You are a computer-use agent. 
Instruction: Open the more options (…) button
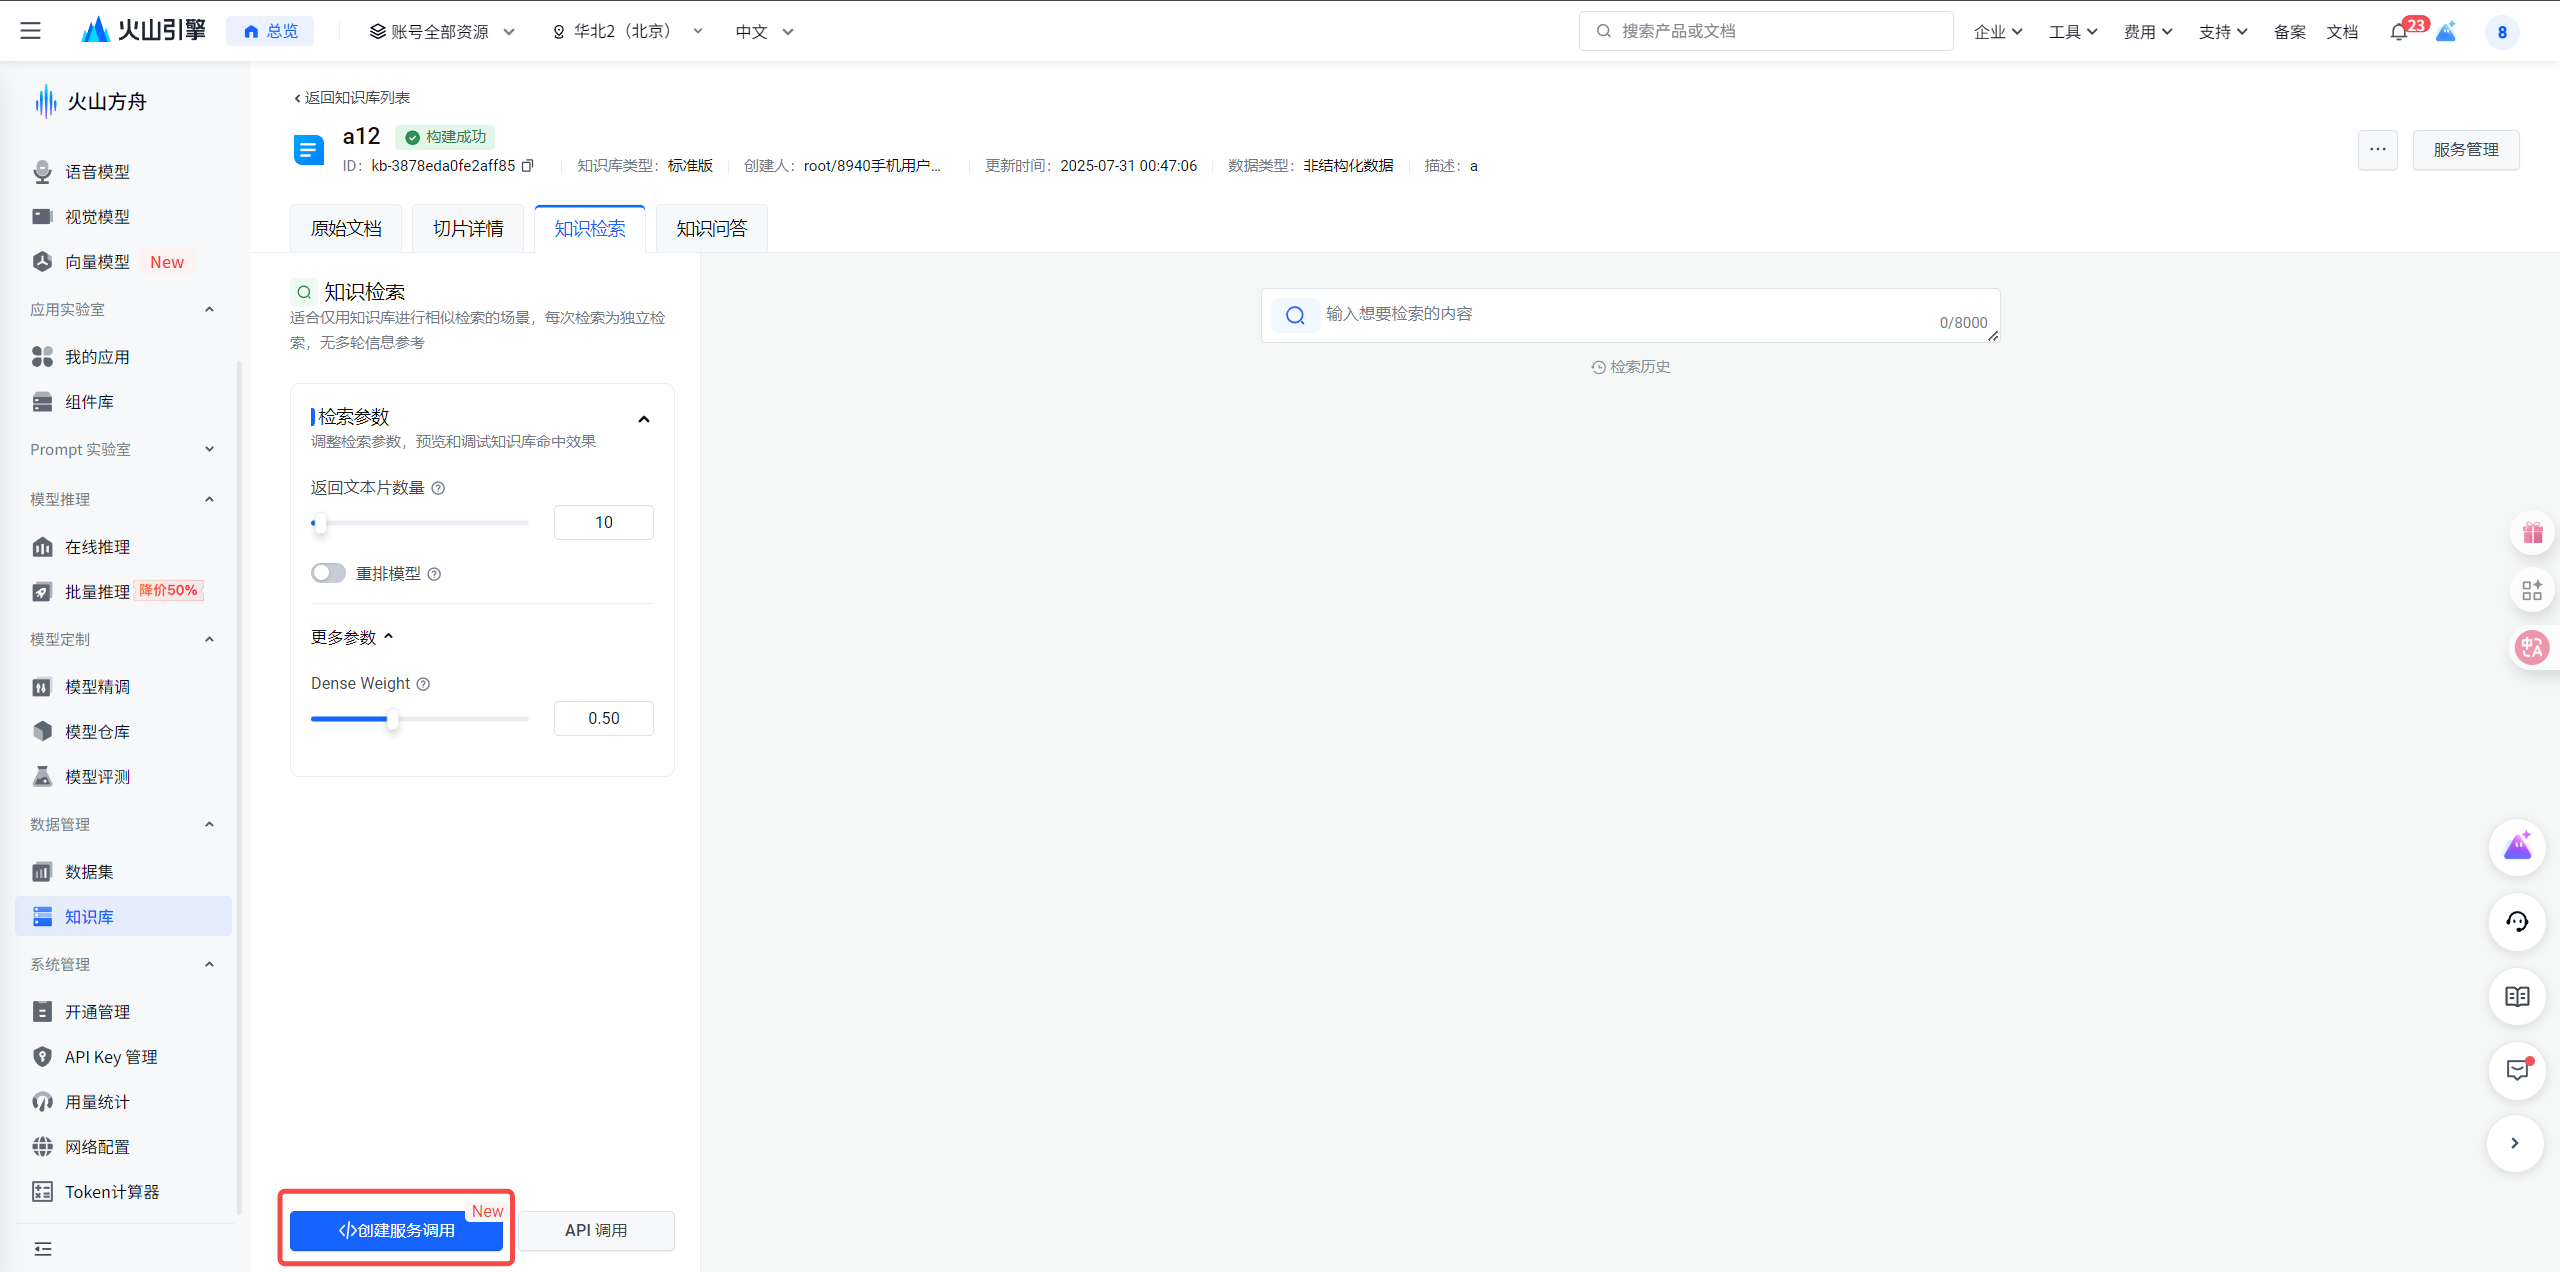(x=2378, y=150)
